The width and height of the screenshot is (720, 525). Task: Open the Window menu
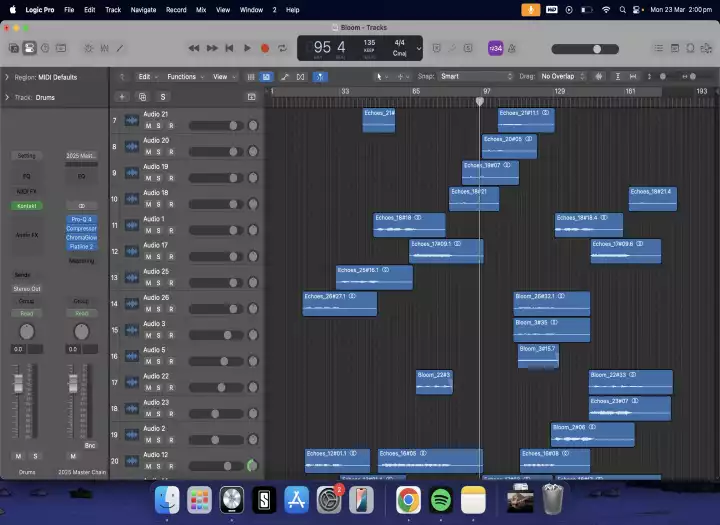click(x=251, y=10)
